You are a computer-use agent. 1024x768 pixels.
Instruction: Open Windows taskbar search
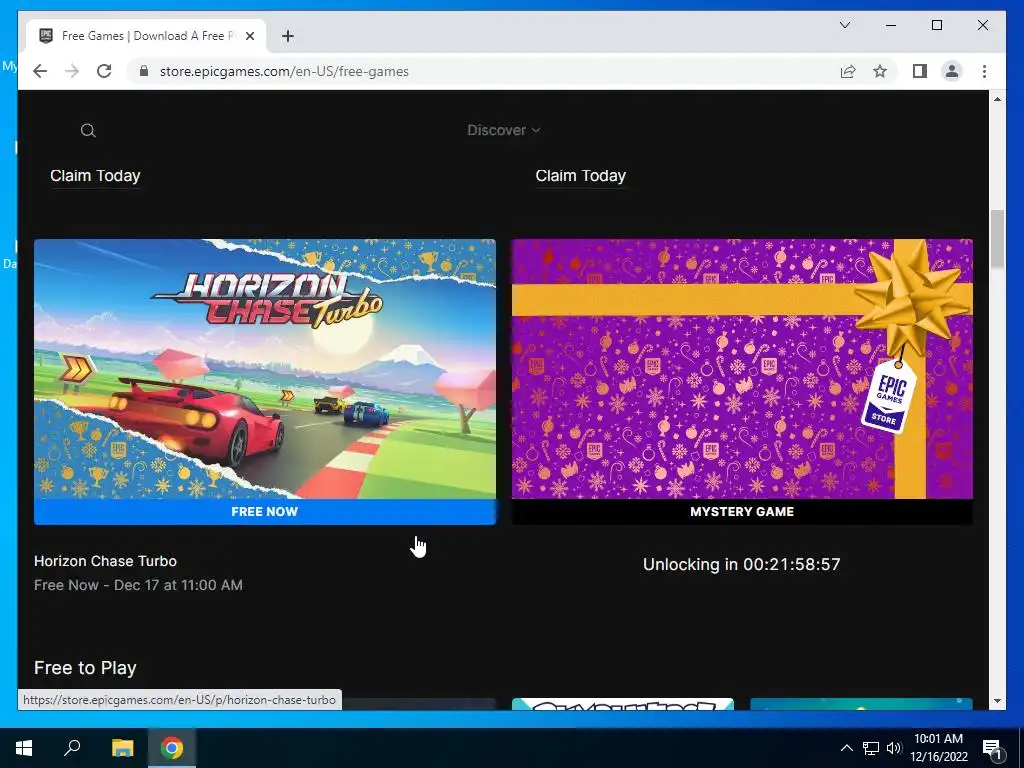tap(72, 748)
